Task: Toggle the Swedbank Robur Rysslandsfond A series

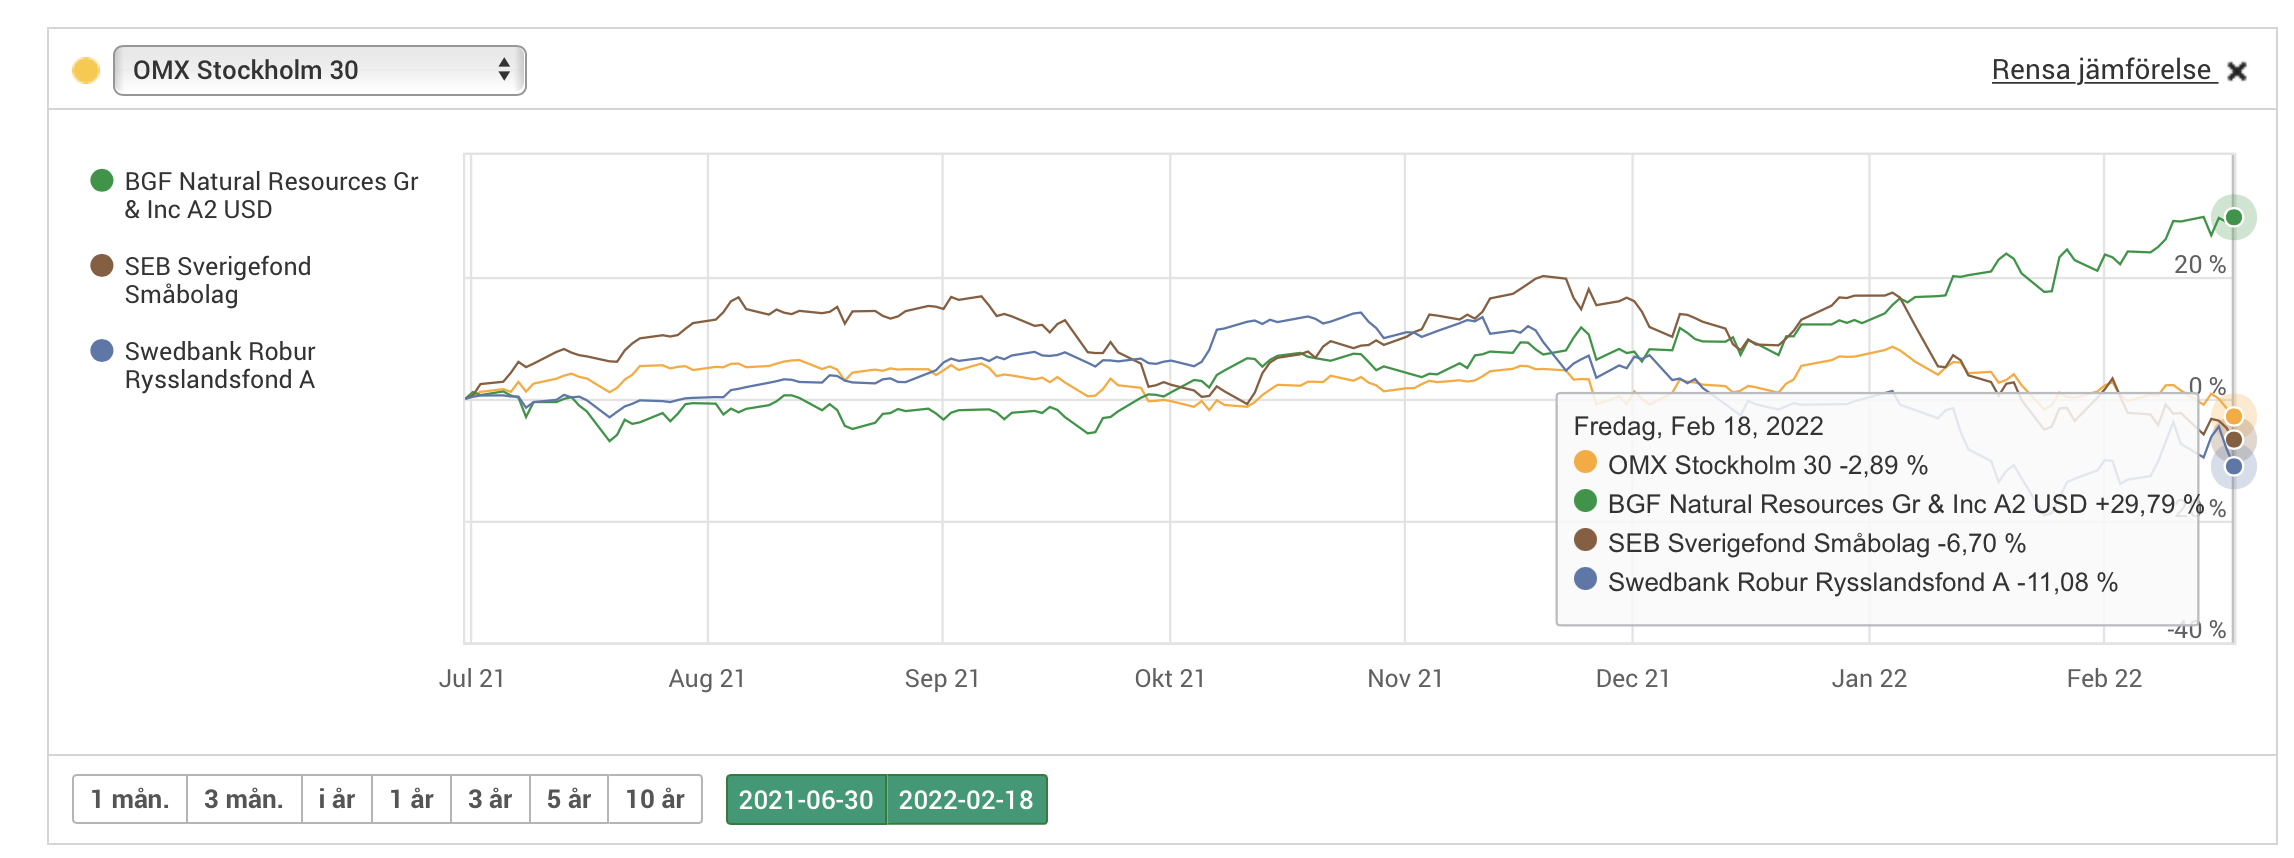Action: [219, 365]
